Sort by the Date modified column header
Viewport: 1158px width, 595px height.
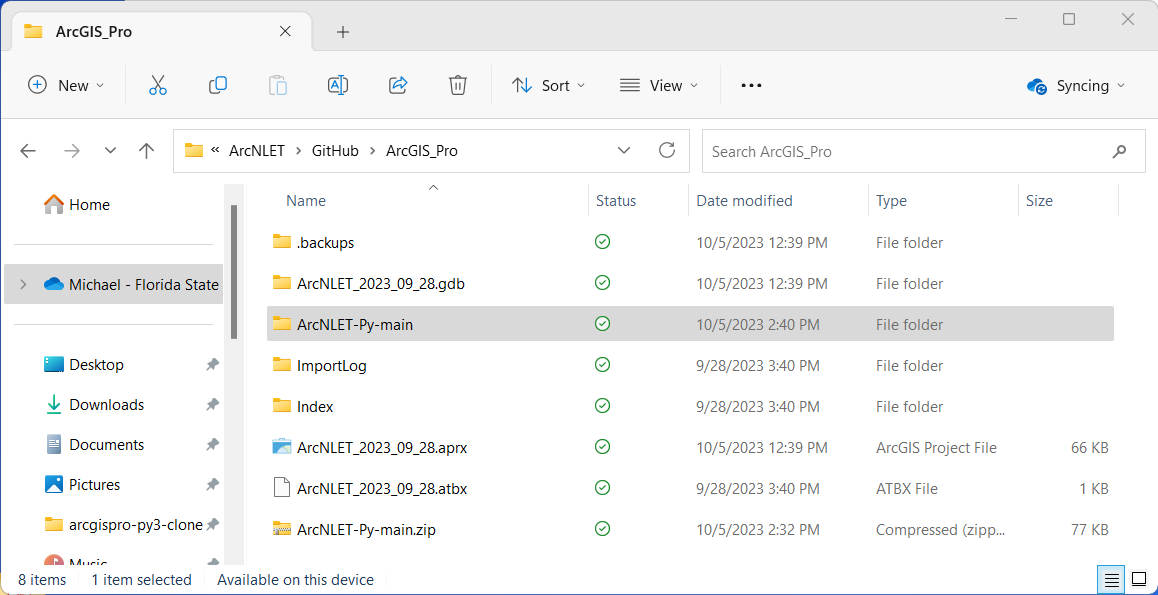click(x=744, y=201)
